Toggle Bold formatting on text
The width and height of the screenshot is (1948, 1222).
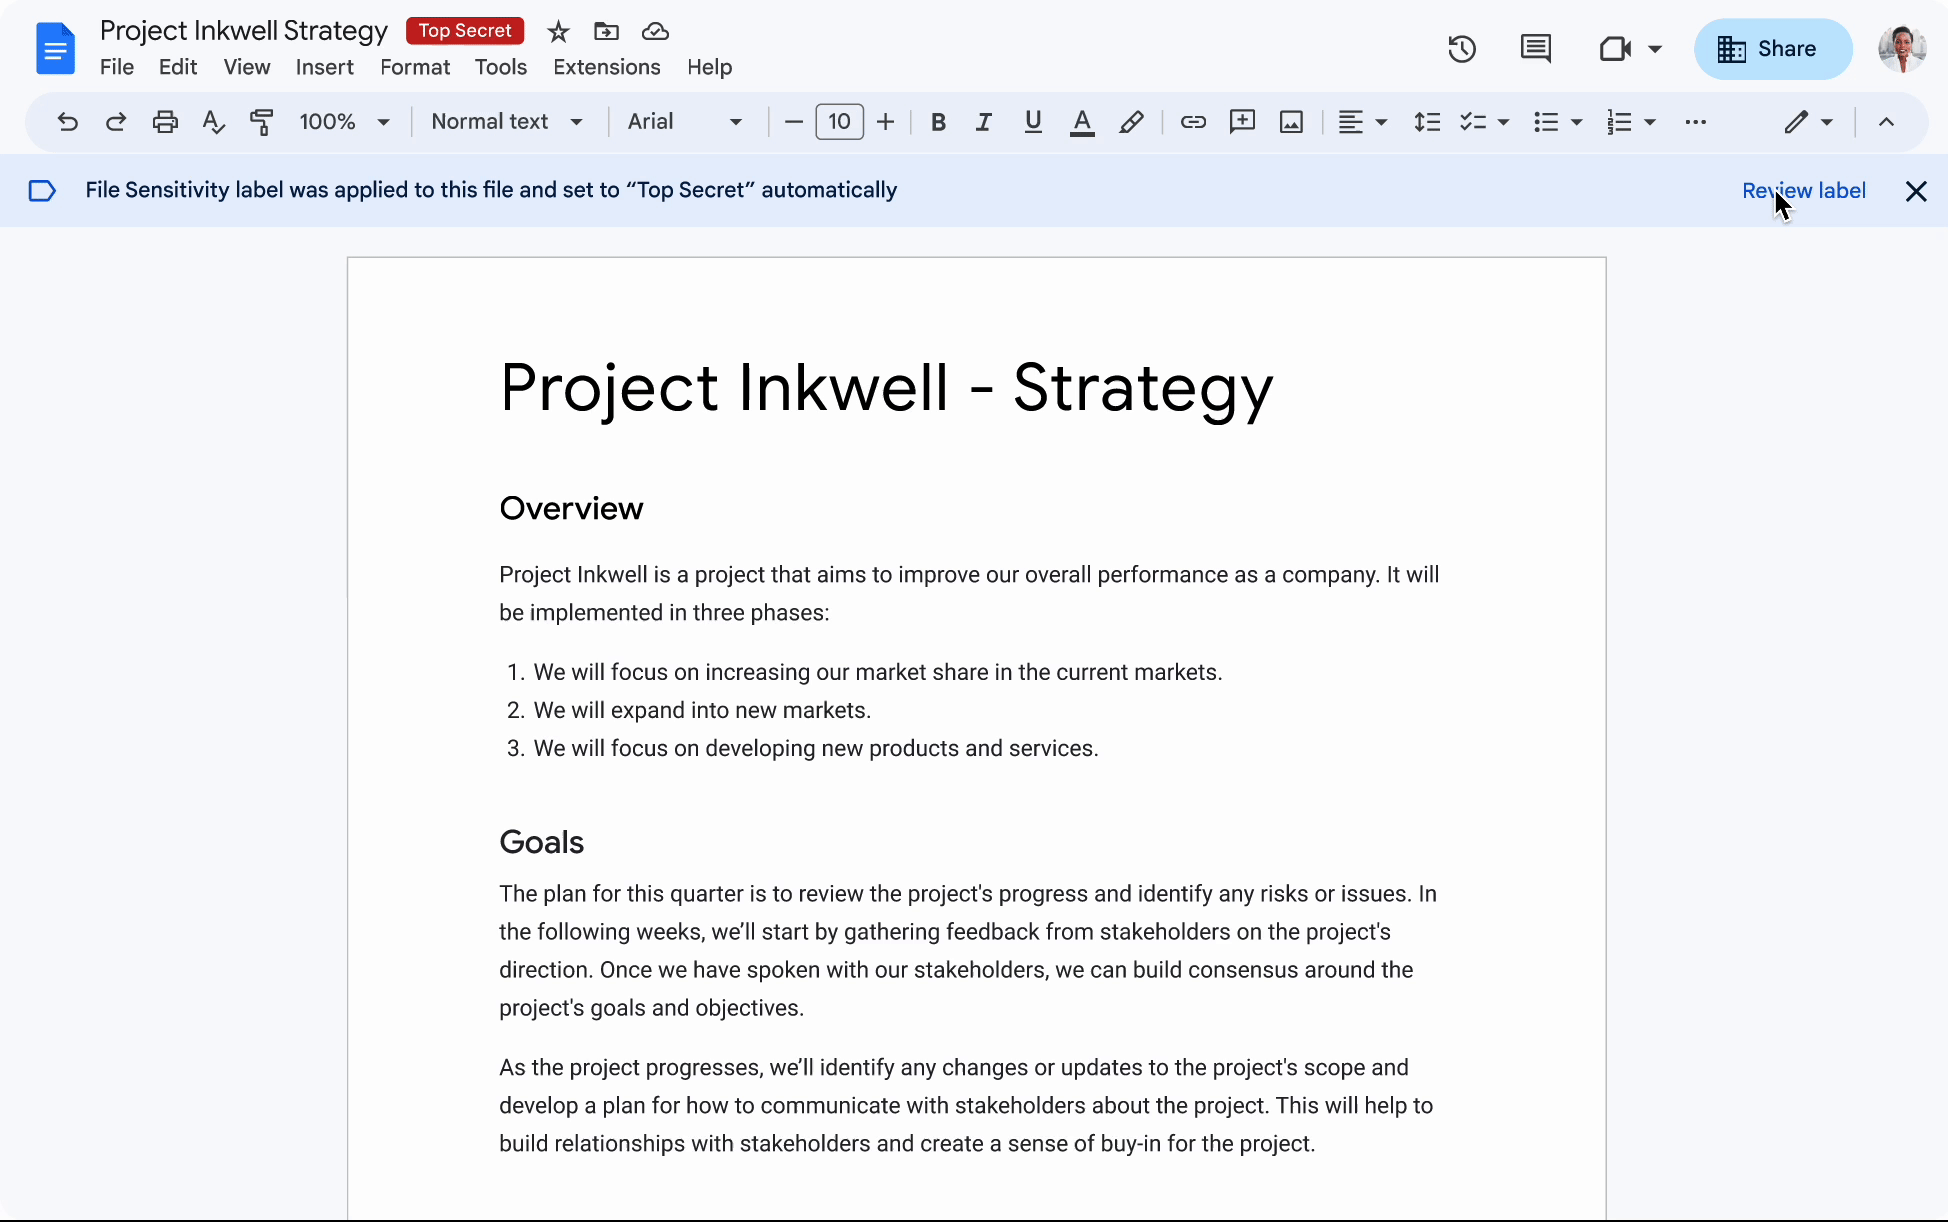click(937, 121)
